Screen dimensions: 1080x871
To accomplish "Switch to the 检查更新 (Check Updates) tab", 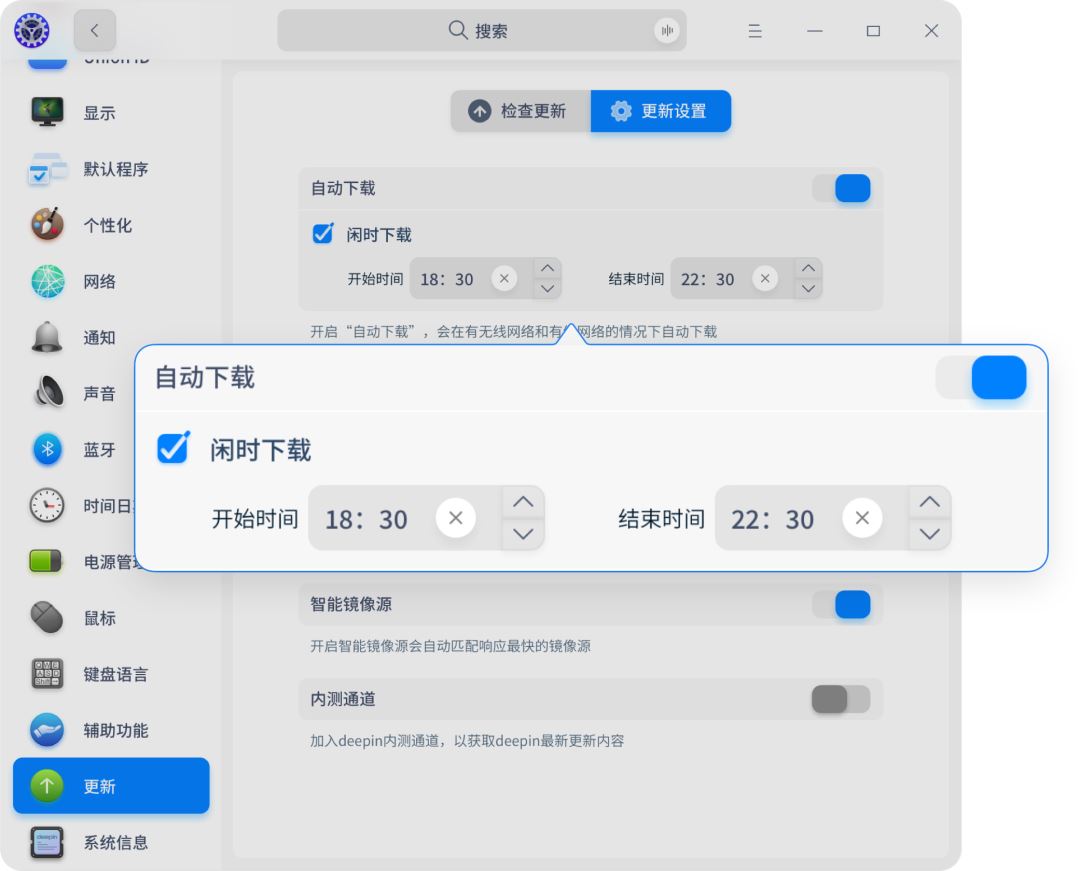I will (x=521, y=111).
